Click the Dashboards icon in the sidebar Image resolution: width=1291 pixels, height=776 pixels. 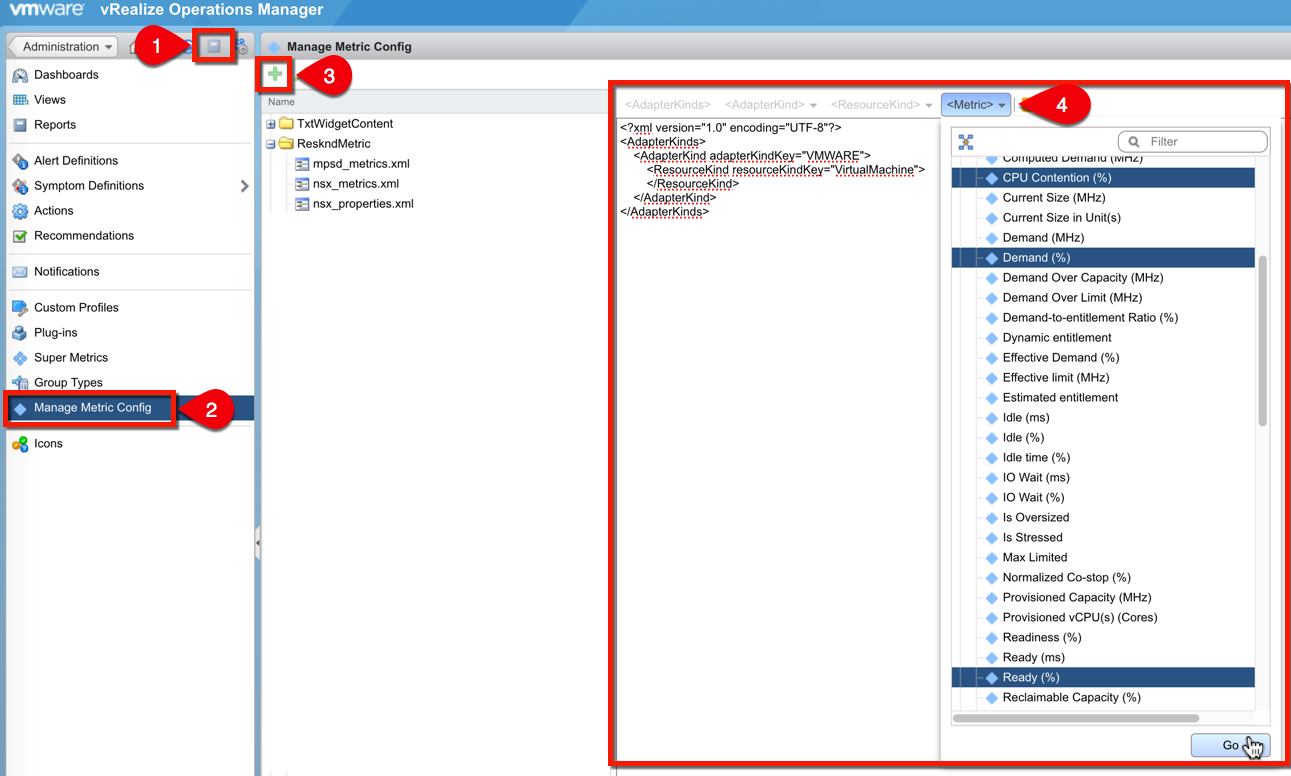point(19,74)
